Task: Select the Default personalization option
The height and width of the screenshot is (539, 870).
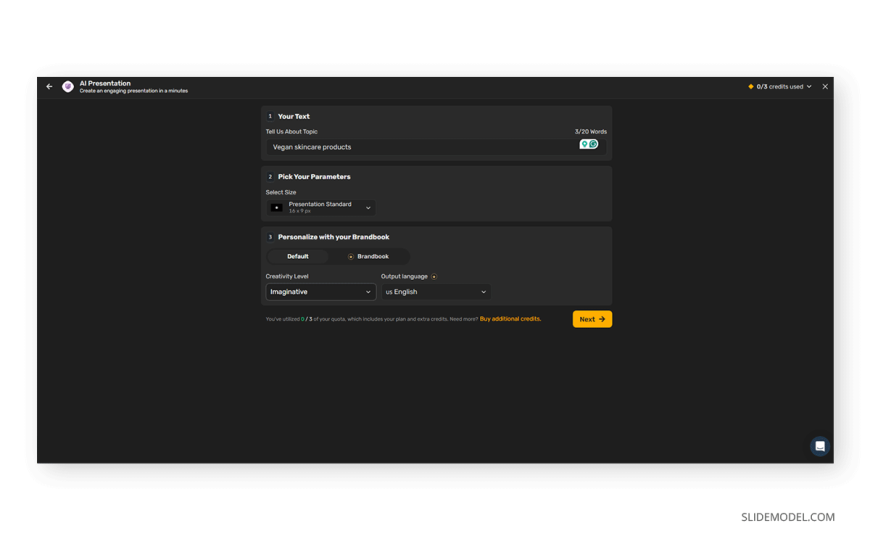Action: (x=298, y=257)
